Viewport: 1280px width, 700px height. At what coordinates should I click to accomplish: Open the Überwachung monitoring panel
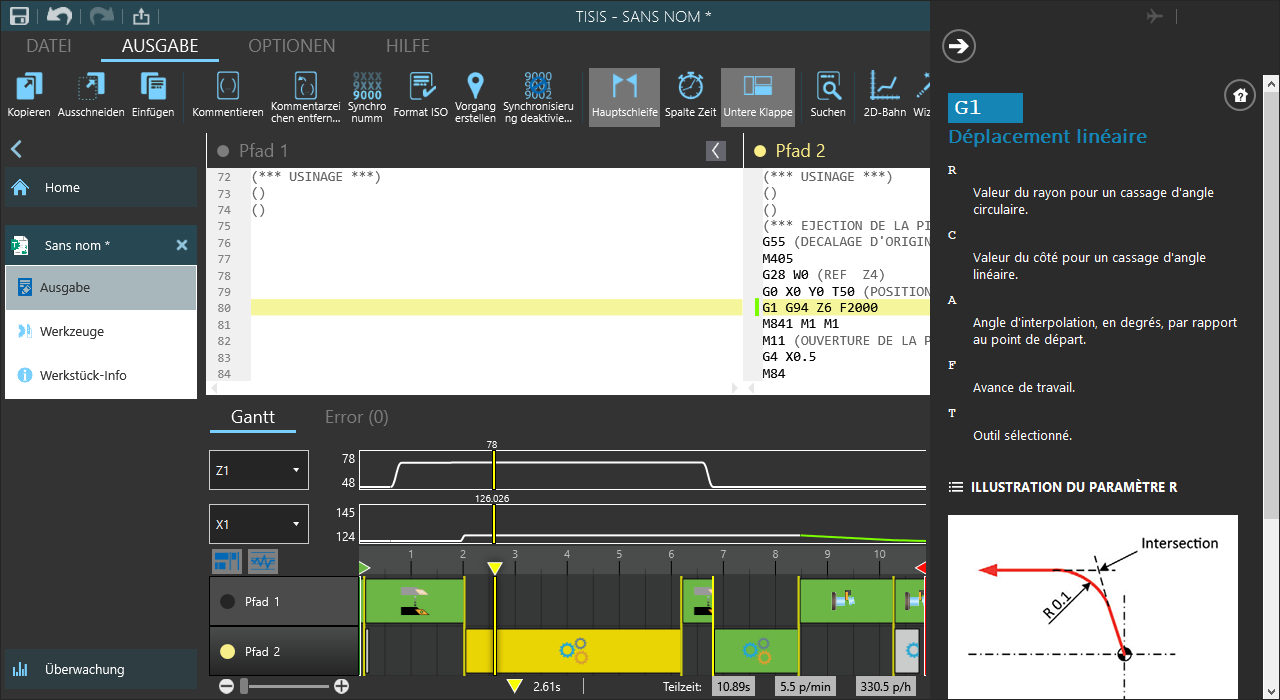[x=84, y=669]
